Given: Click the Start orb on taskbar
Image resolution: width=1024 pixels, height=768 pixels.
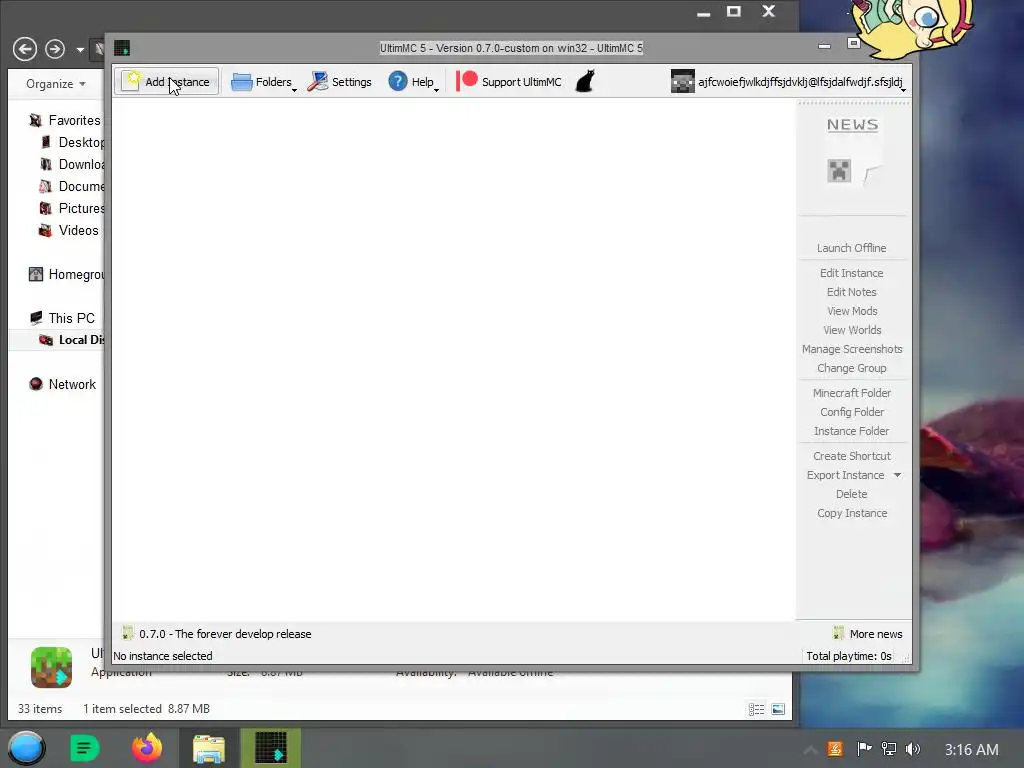Looking at the screenshot, I should pos(26,748).
